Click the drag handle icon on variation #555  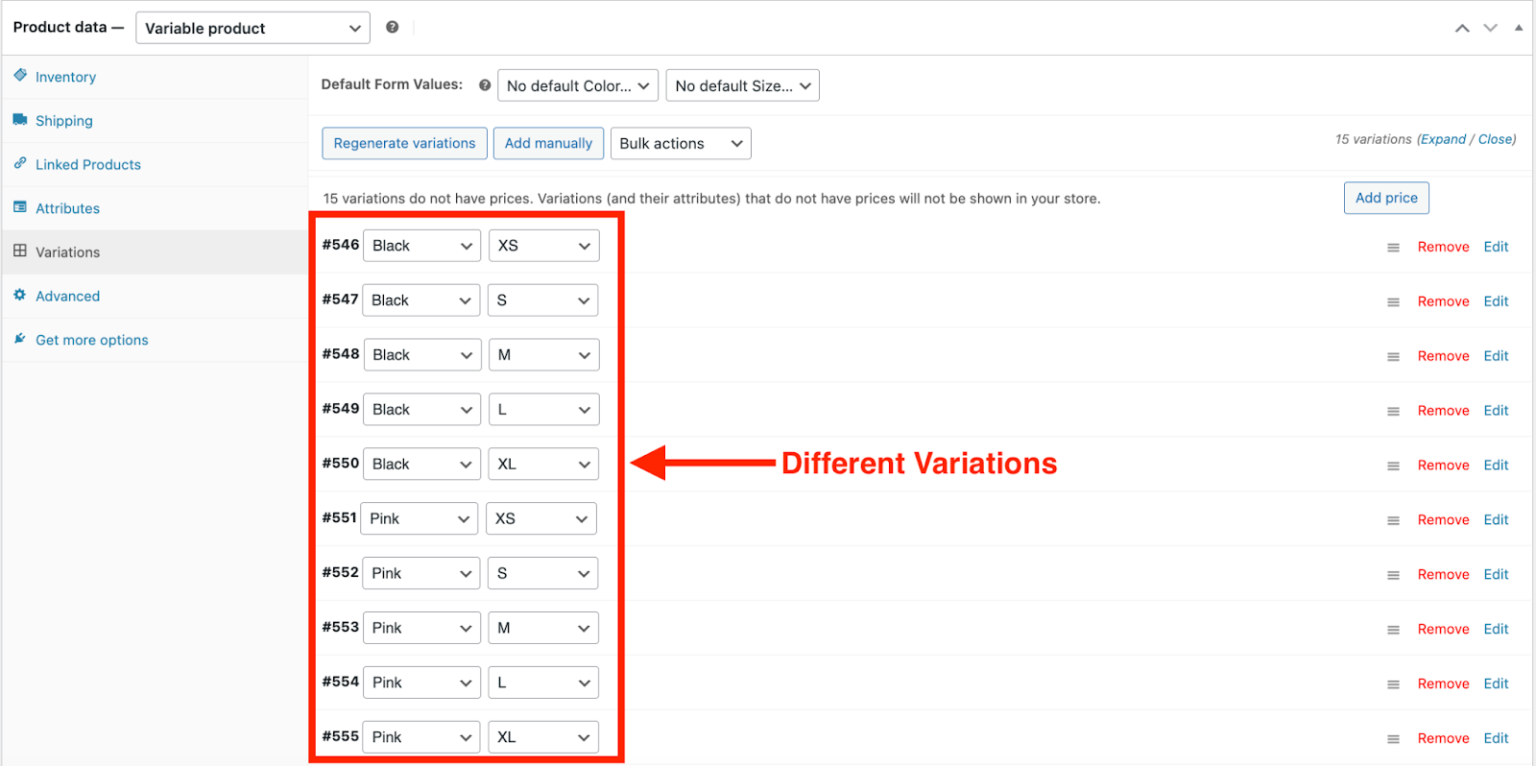pos(1392,737)
